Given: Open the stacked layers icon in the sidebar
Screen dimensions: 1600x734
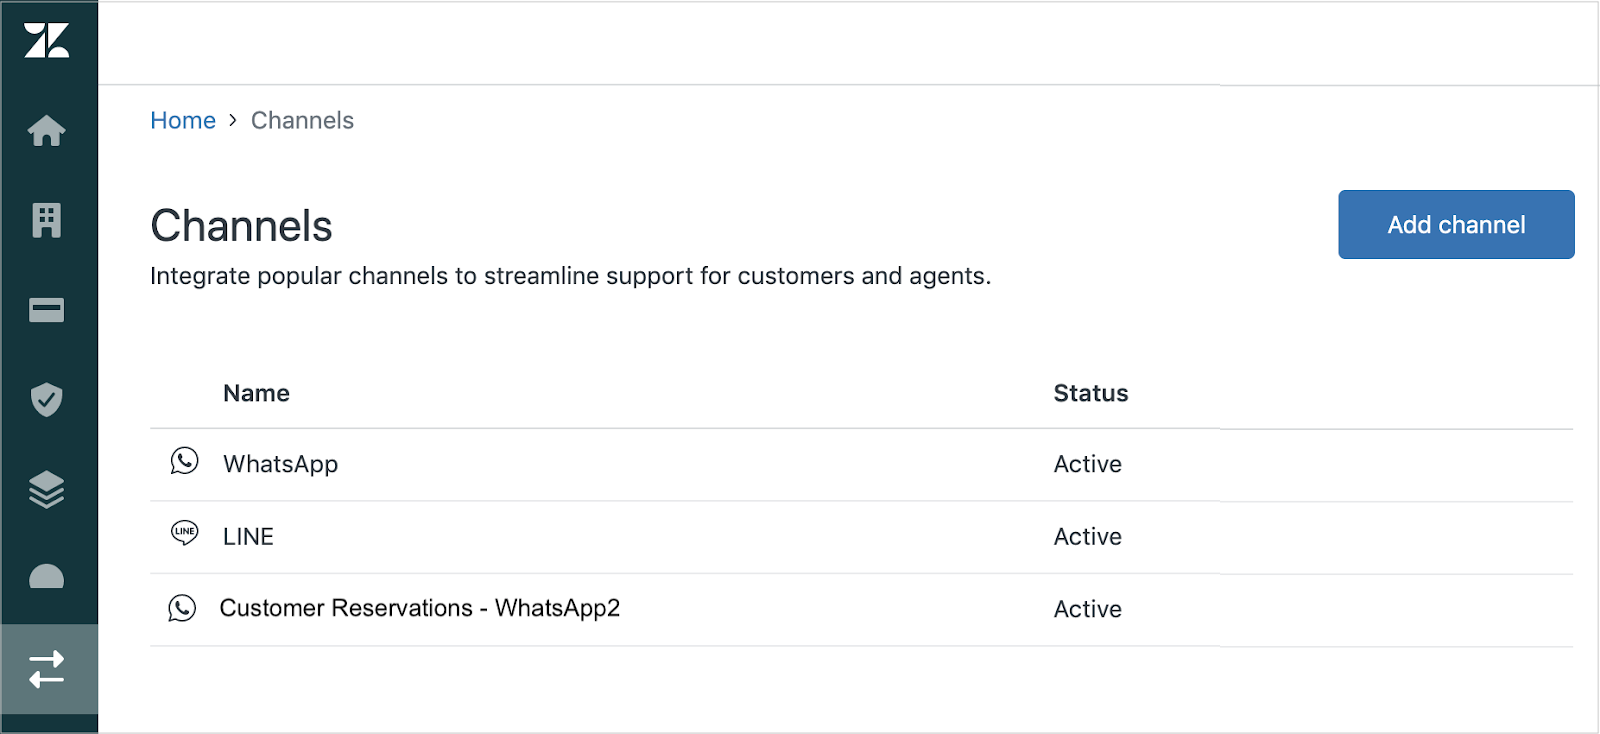Looking at the screenshot, I should pos(47,489).
